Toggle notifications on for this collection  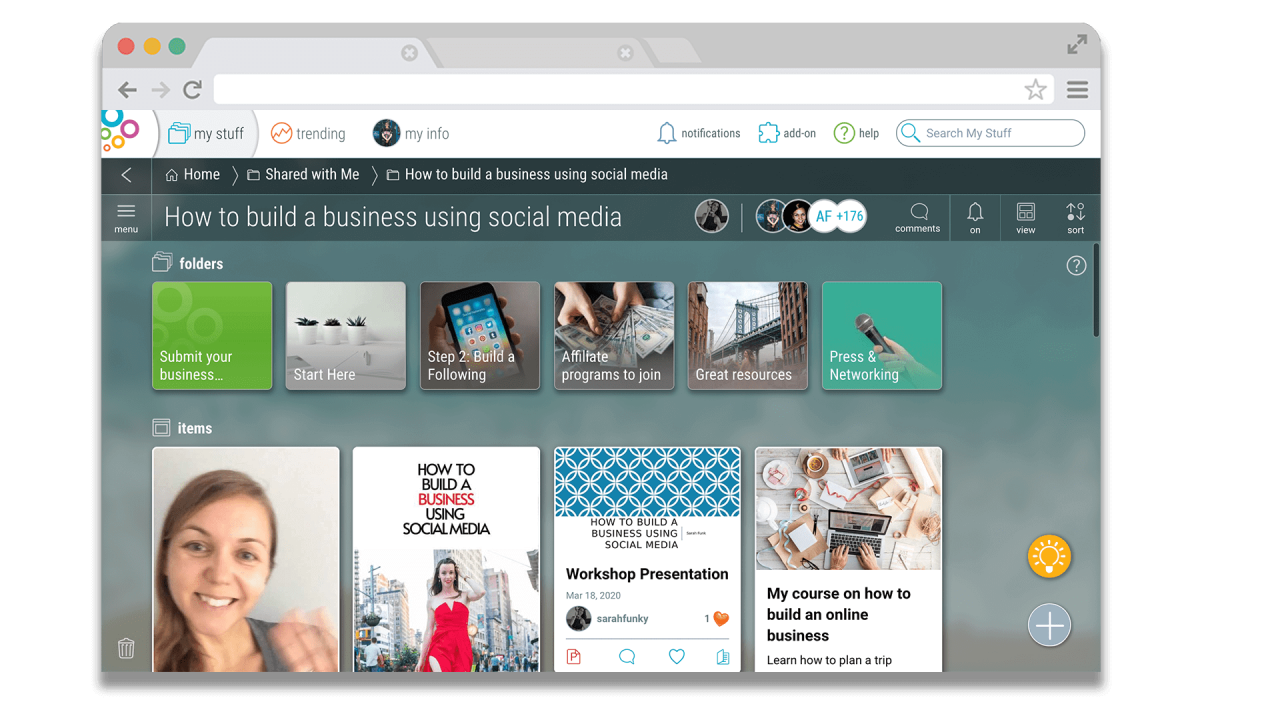(975, 216)
